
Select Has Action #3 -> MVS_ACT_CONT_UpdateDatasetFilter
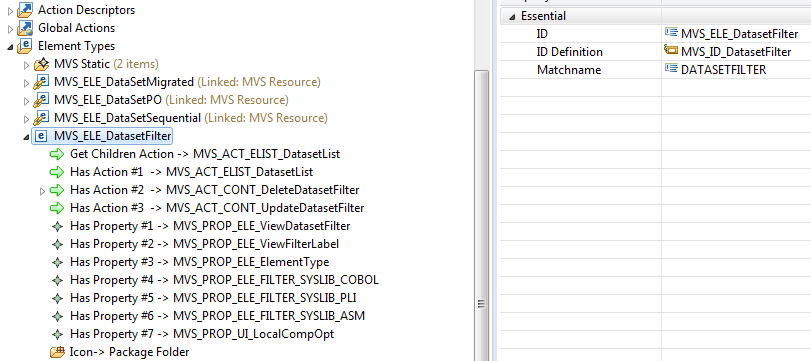(x=217, y=208)
